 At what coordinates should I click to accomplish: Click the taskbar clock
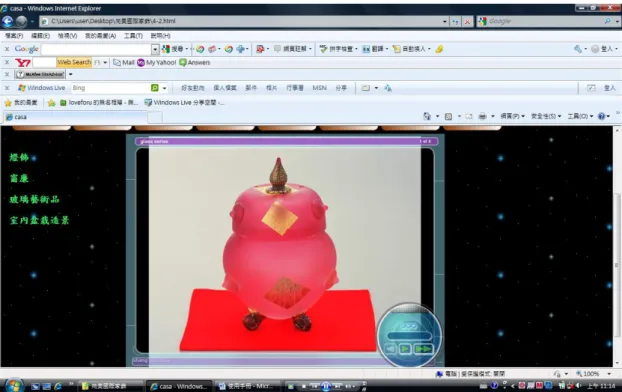(601, 386)
